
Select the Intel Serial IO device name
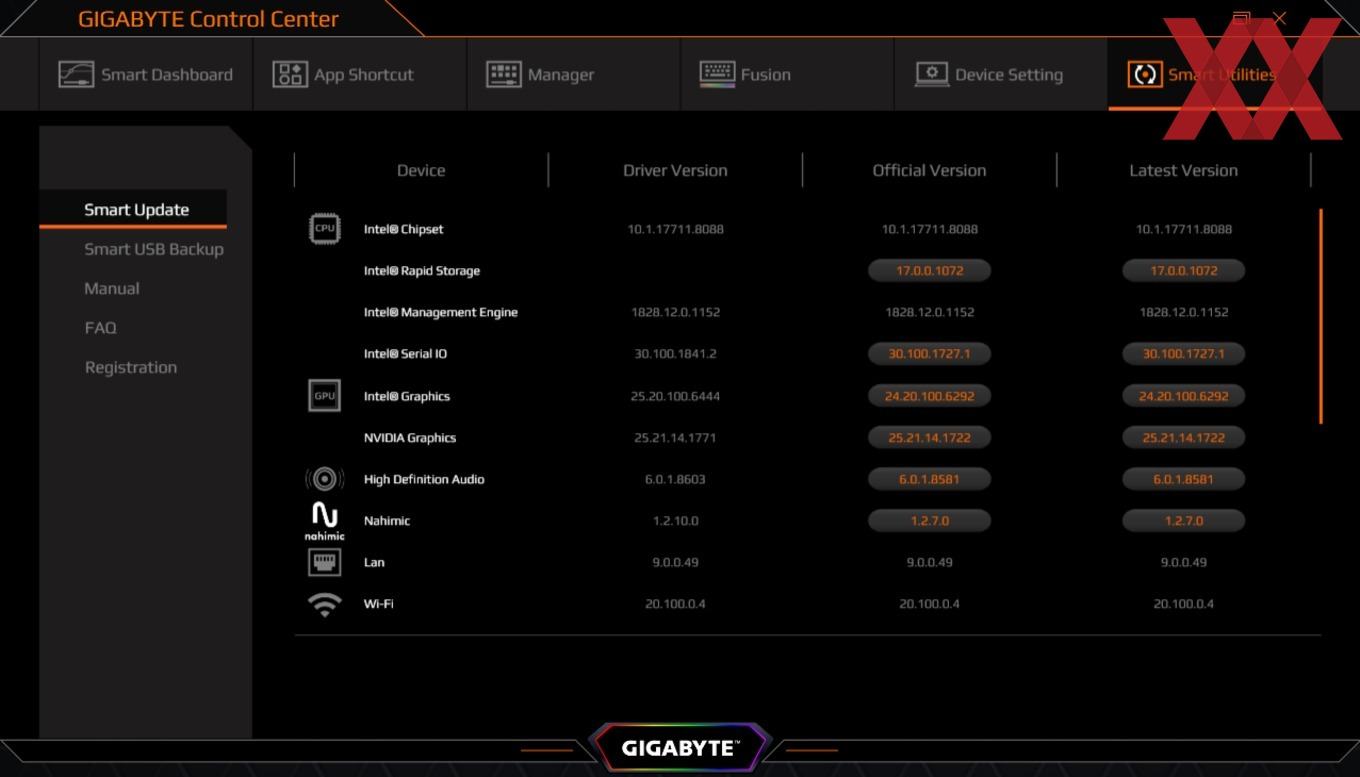point(405,354)
